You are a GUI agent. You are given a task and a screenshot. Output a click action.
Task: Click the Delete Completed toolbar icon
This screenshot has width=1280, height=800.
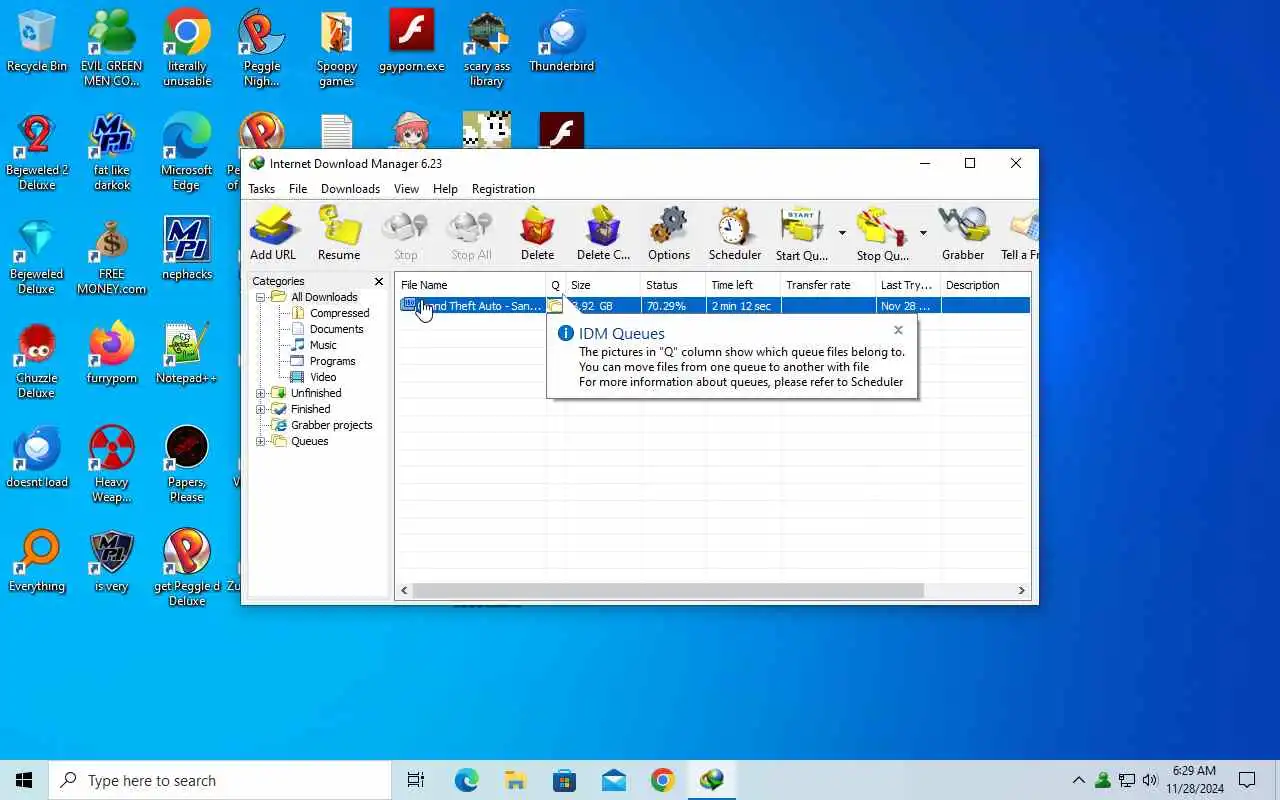pos(603,233)
